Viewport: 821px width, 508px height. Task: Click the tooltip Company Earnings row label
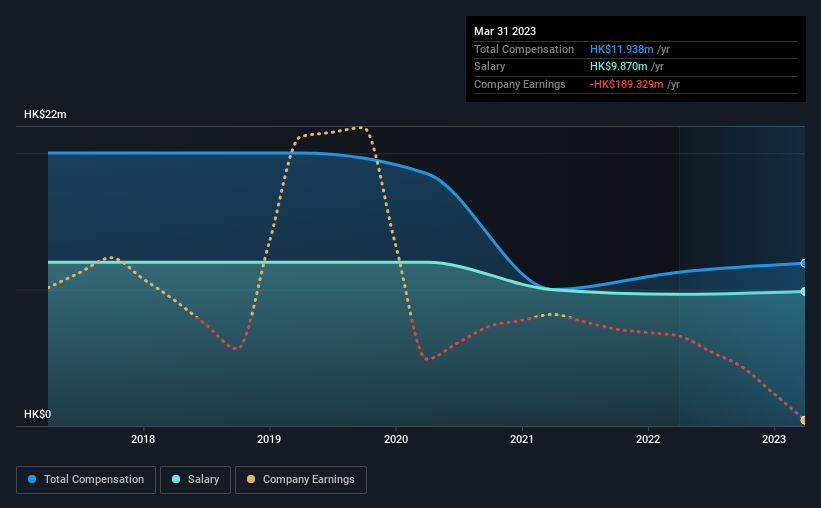(519, 84)
